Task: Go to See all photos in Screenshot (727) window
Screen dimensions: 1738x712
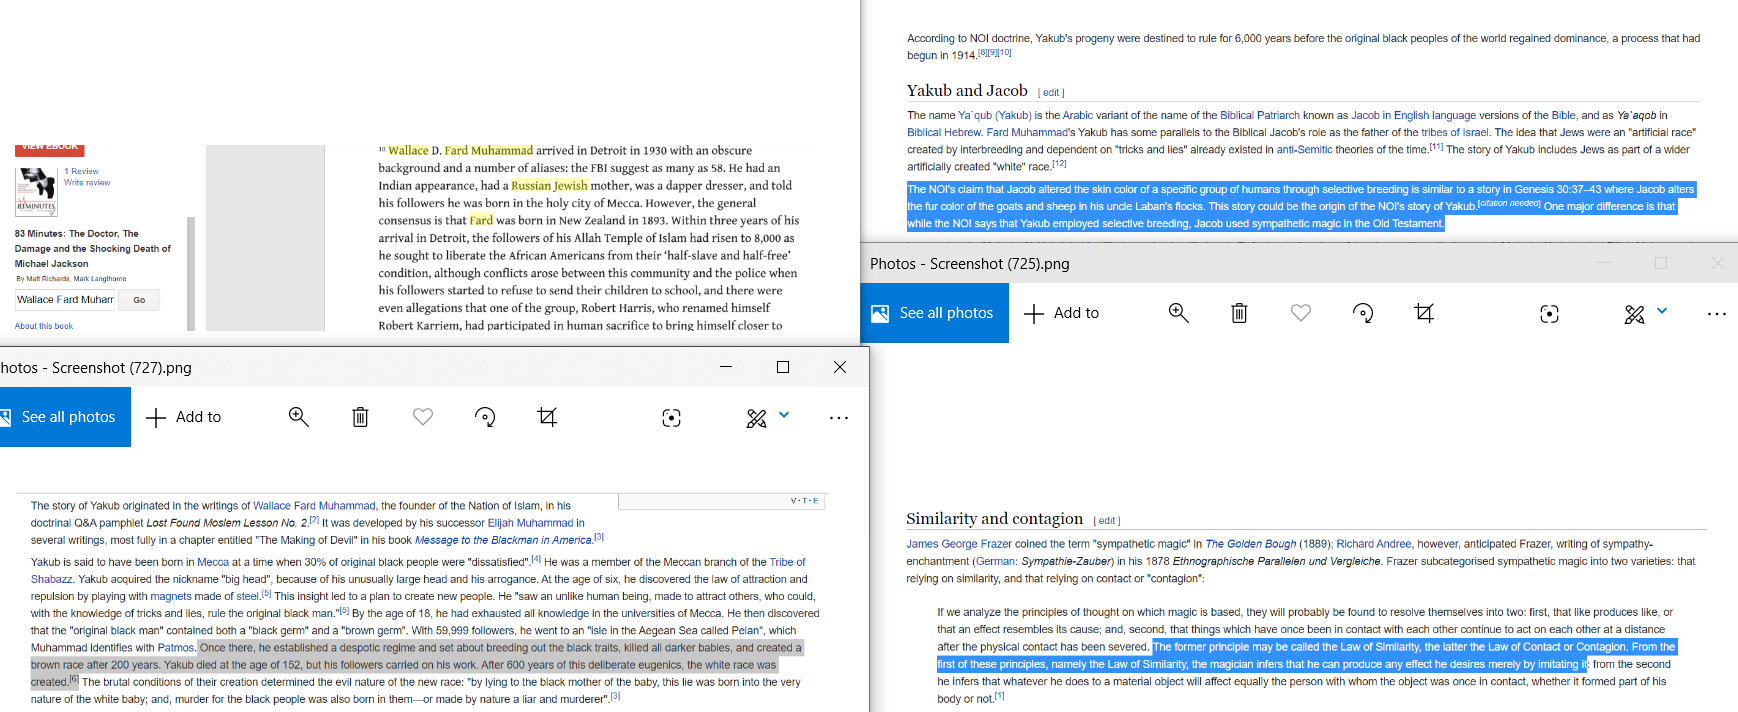Action: click(x=65, y=417)
